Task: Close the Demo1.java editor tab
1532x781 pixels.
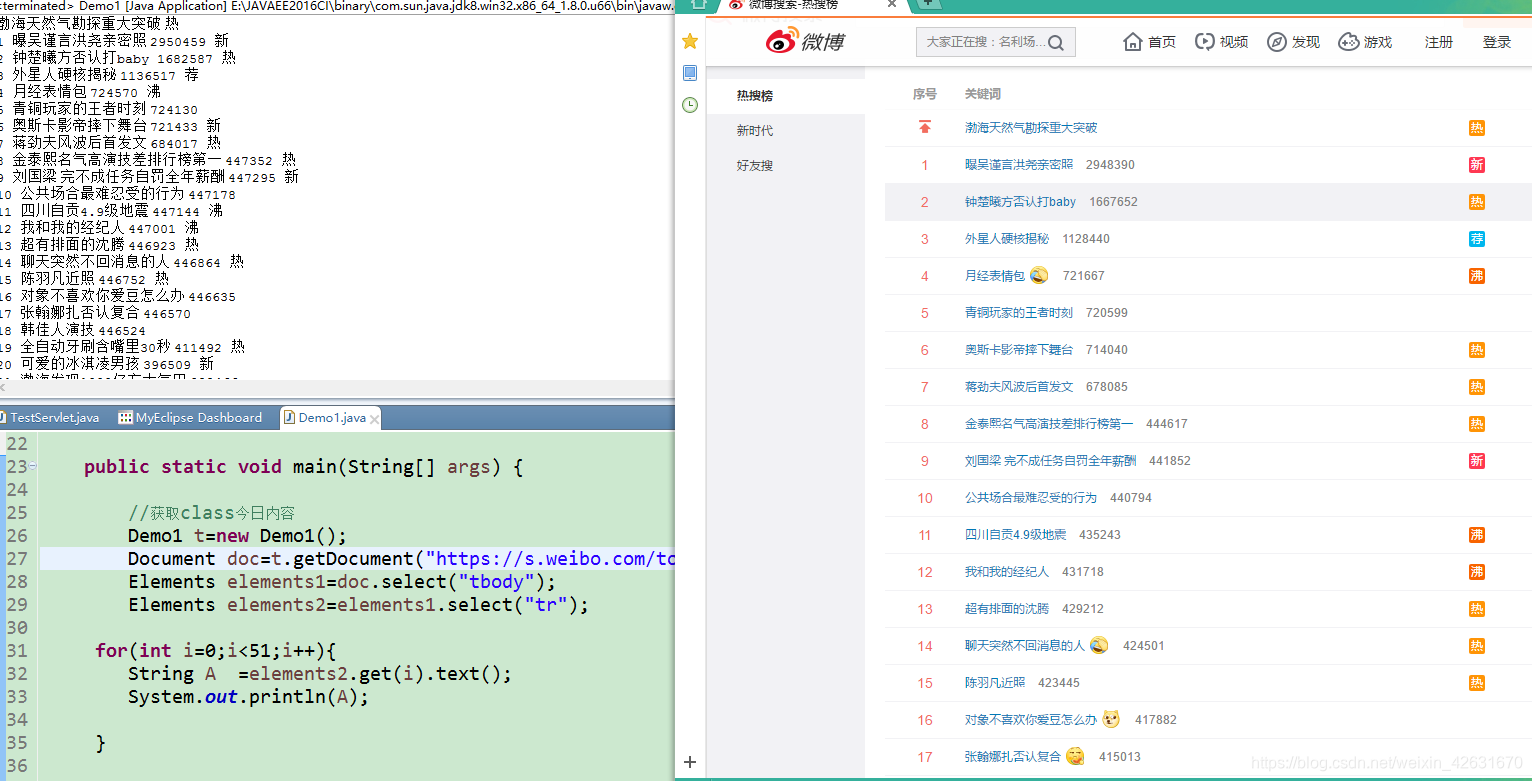Action: tap(375, 419)
